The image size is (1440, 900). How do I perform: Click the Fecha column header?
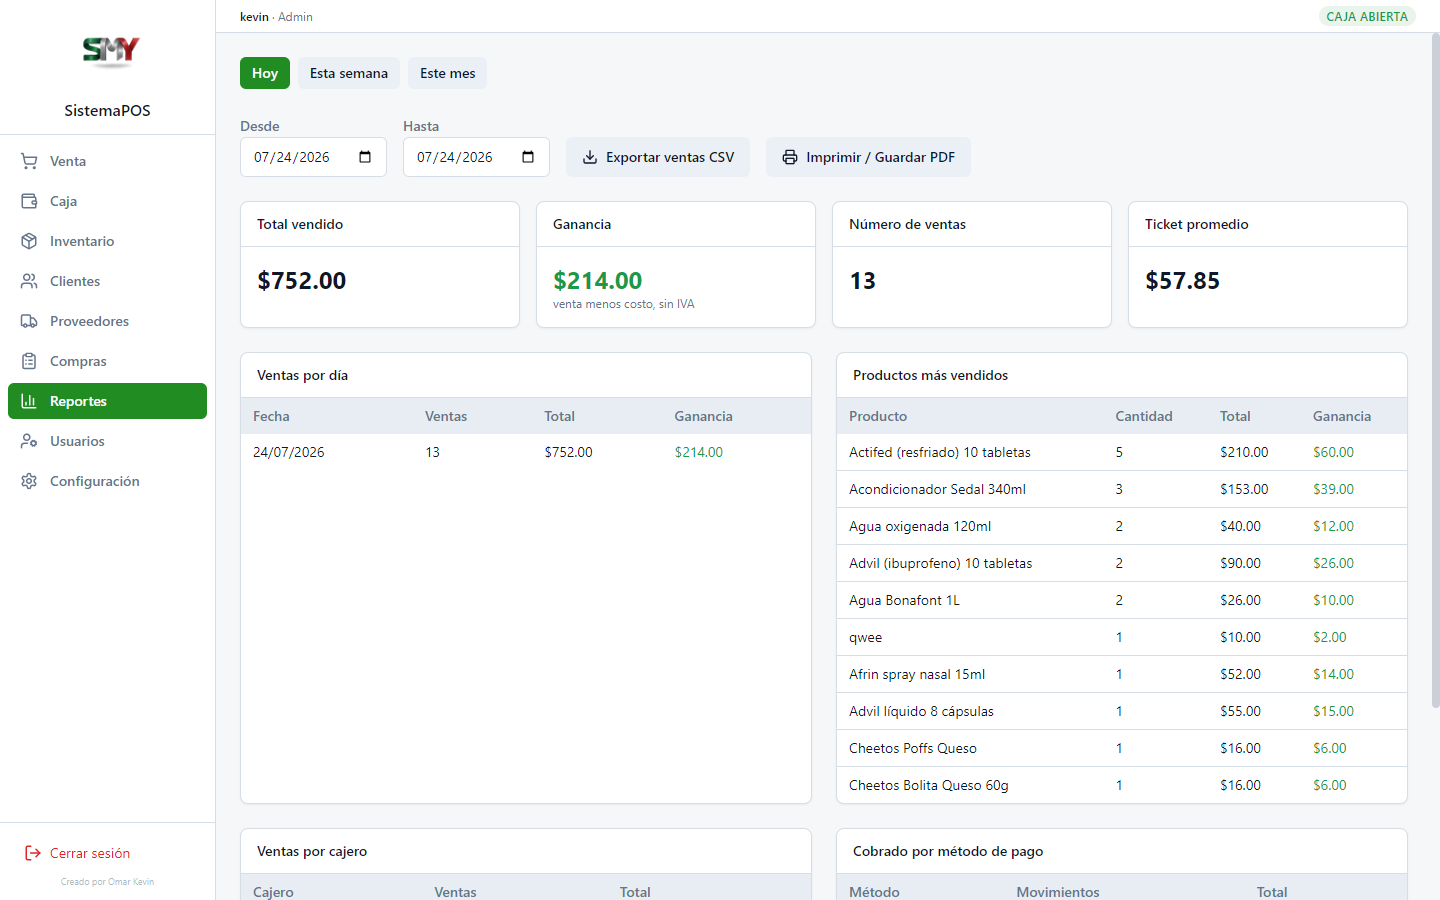[271, 416]
